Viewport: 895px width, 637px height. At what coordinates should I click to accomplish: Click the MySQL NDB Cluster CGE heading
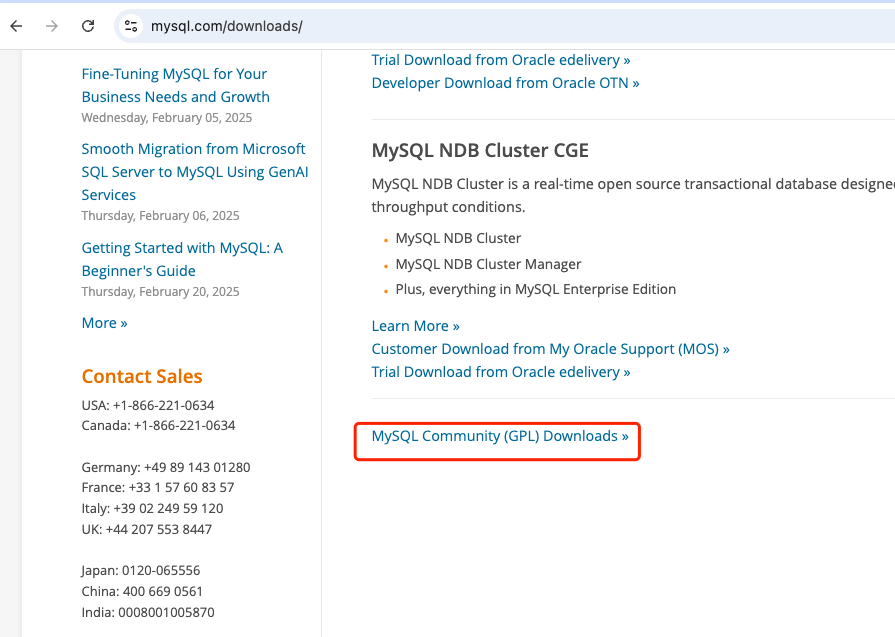(x=480, y=151)
